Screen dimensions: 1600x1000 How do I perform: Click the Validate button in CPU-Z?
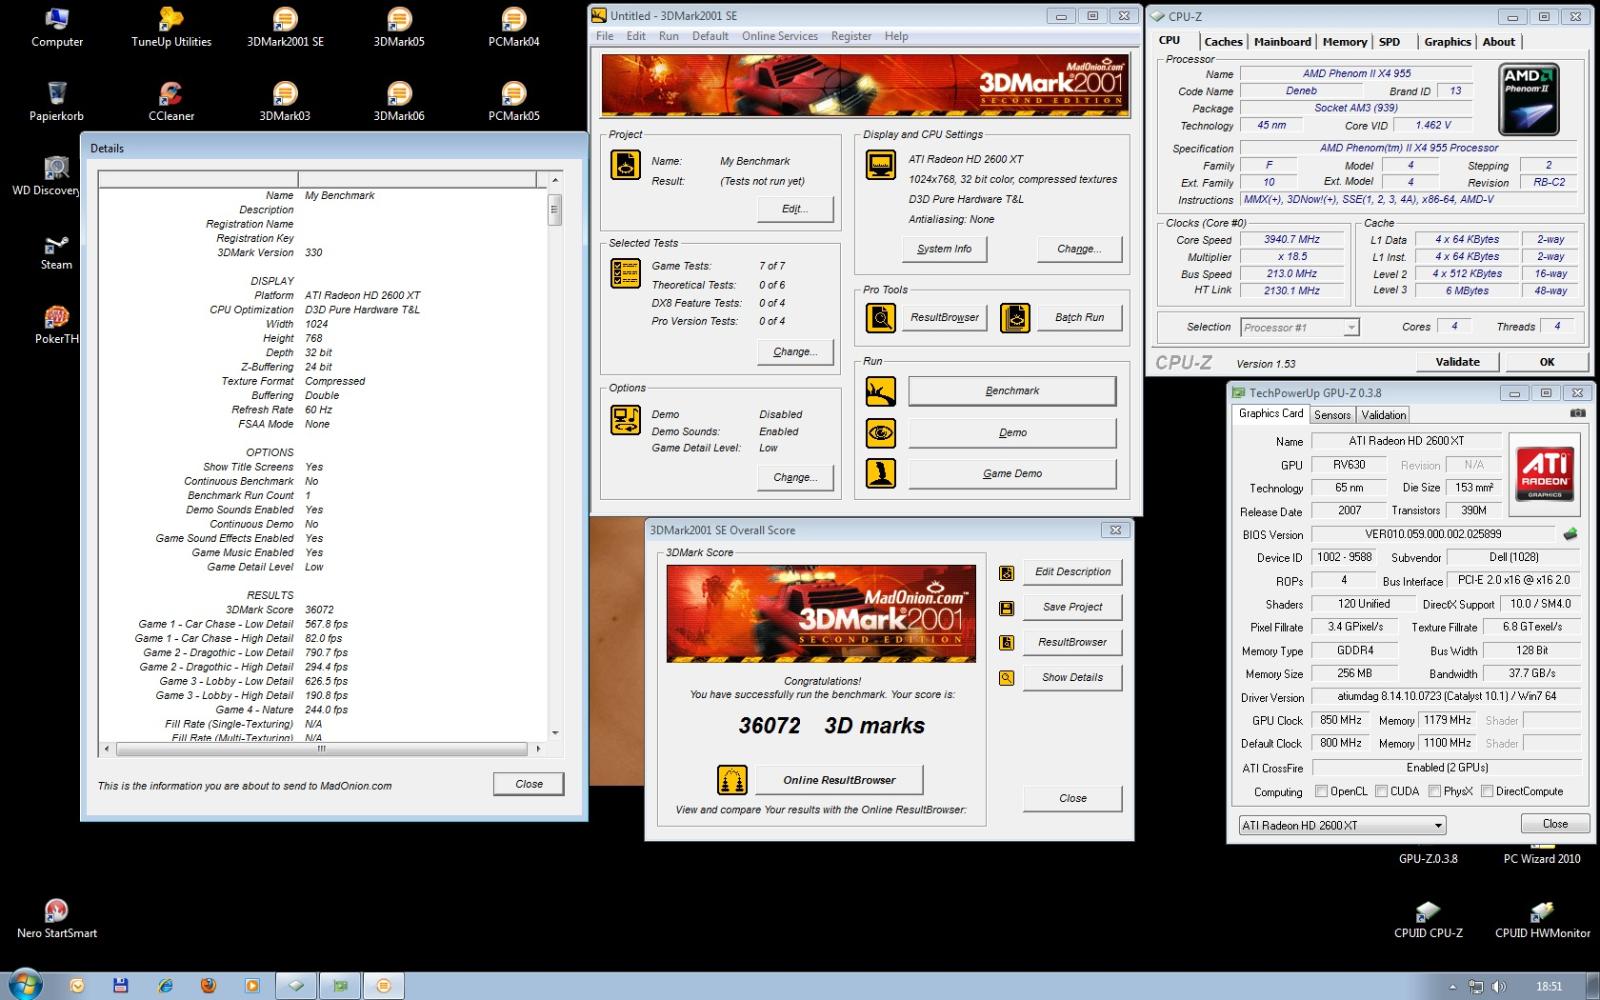1458,362
